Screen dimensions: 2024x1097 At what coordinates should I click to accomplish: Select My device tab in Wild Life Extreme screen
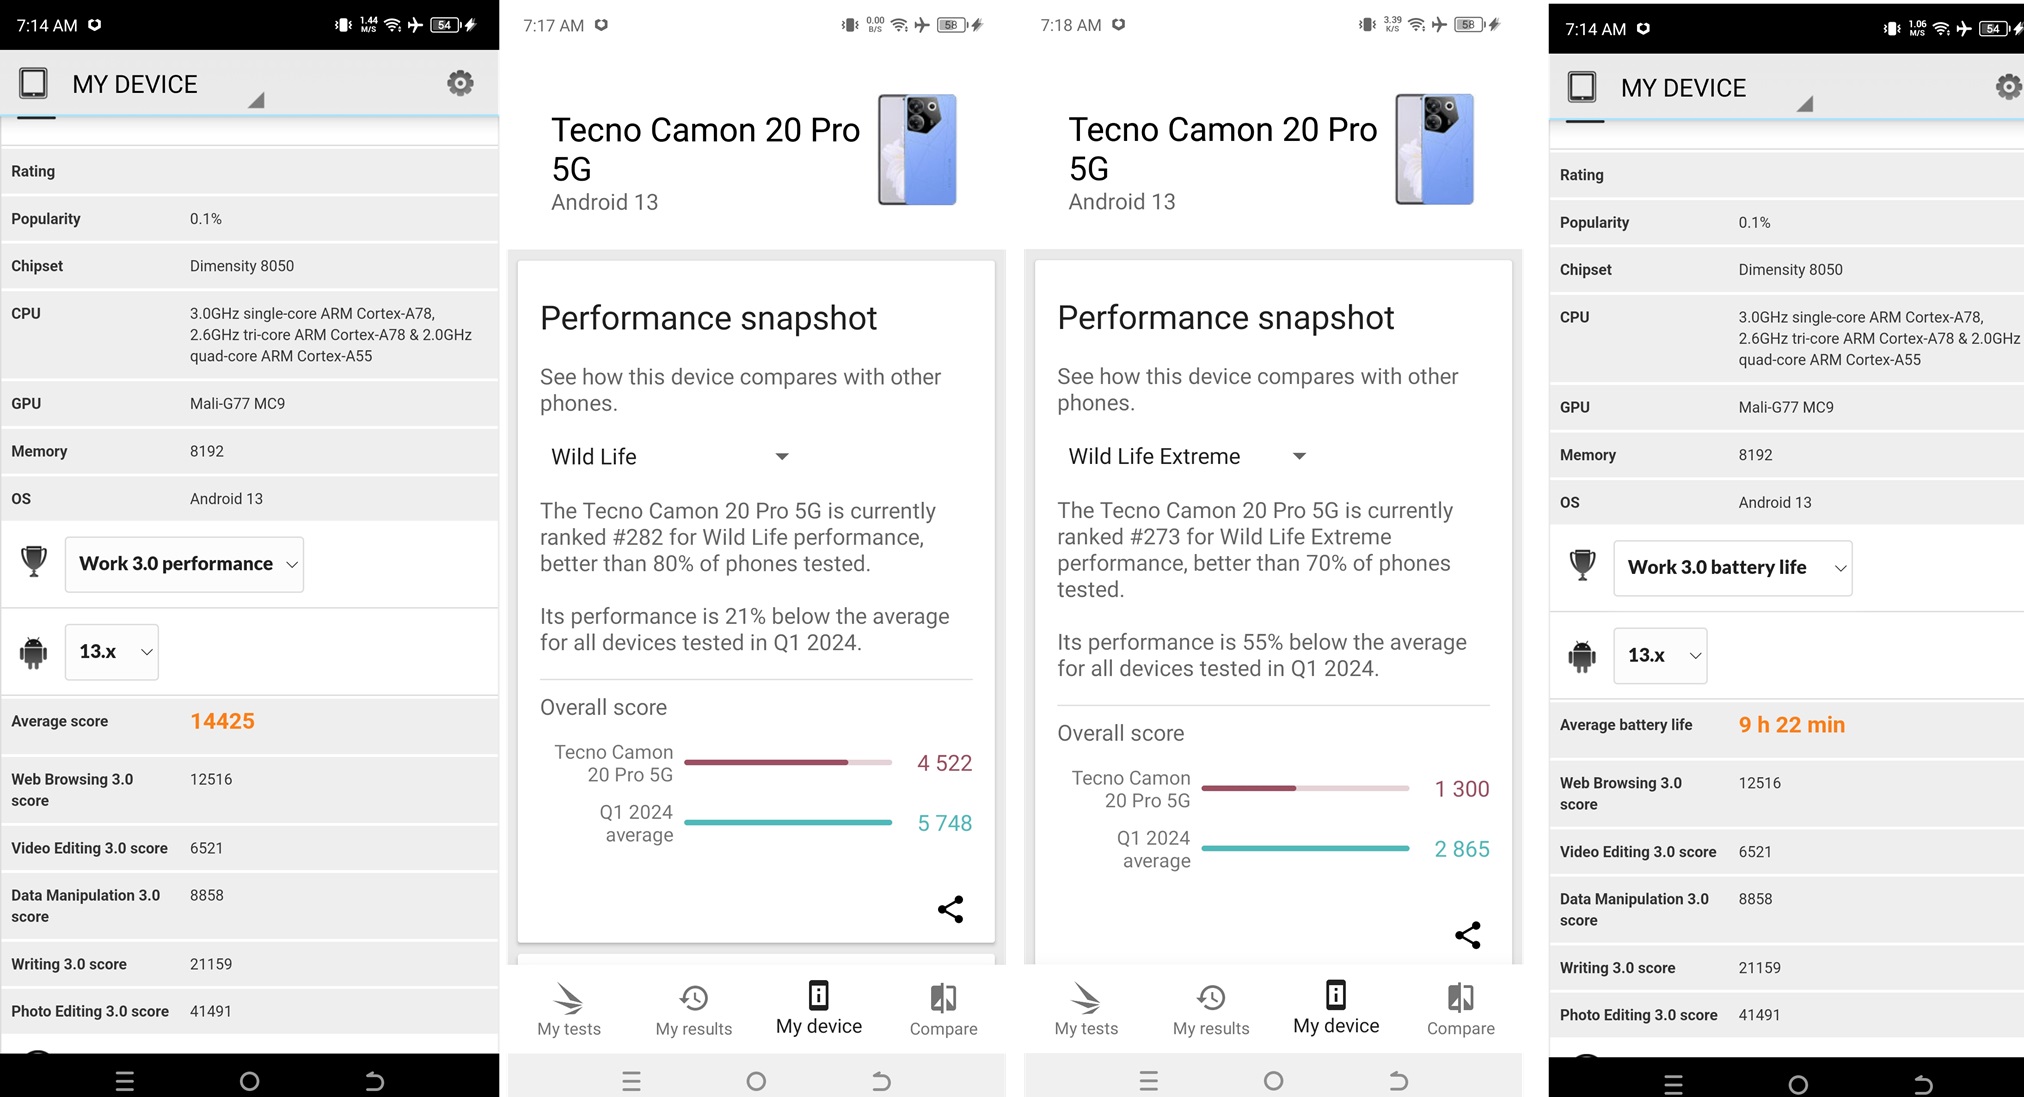(x=1336, y=1008)
